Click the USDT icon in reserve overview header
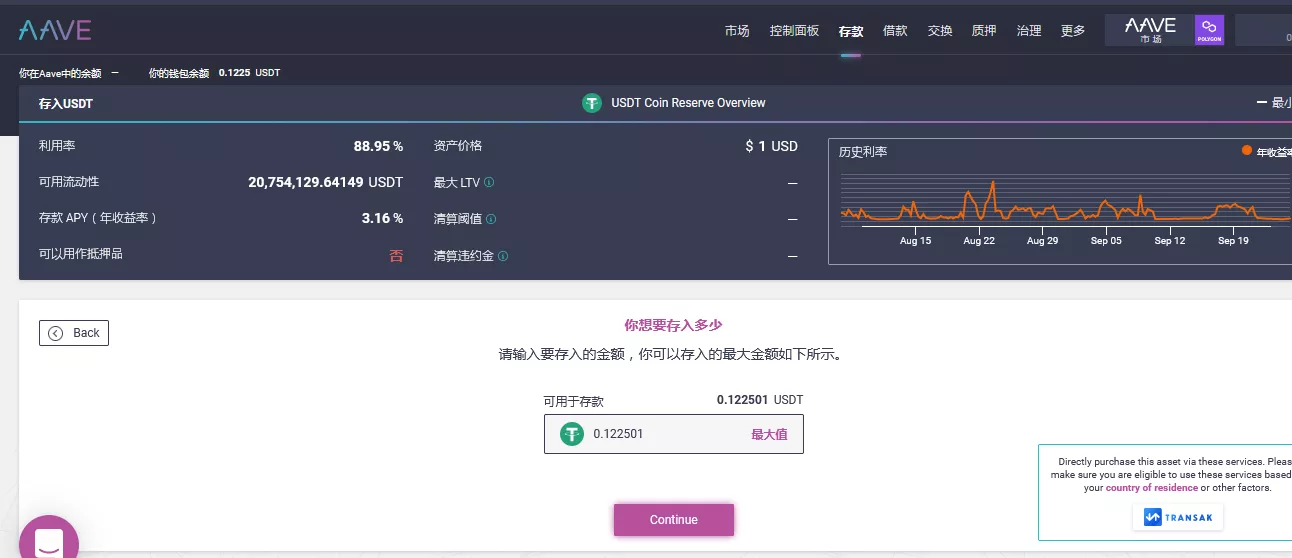Image resolution: width=1292 pixels, height=558 pixels. tap(592, 103)
